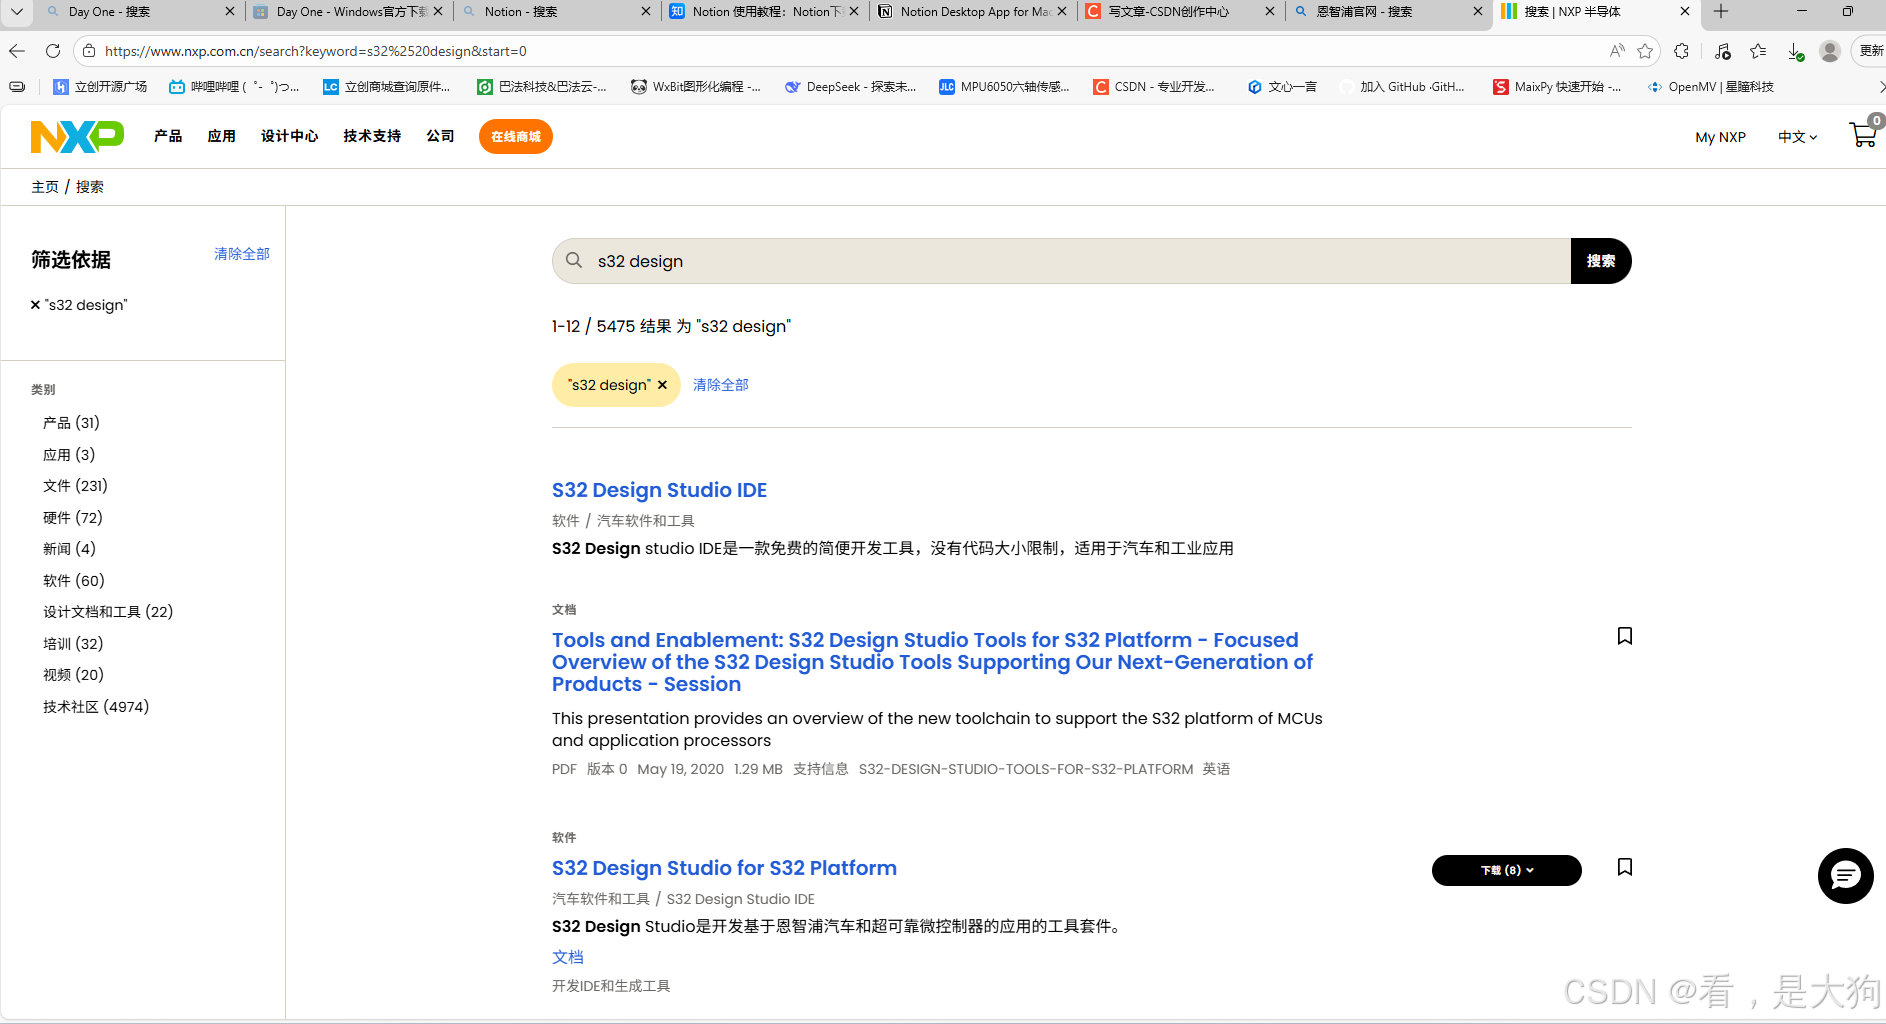
Task: Open CSDN - 专业开发 bookmark
Action: [x=1154, y=87]
